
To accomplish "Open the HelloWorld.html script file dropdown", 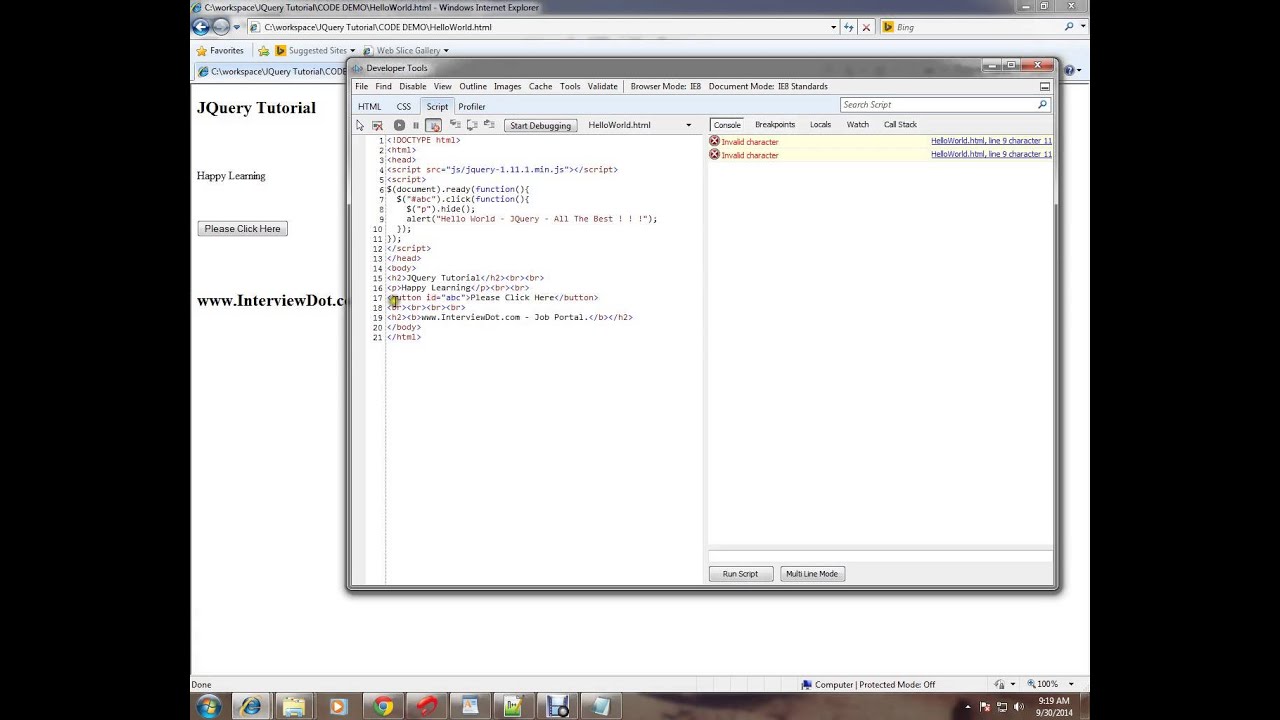I will coord(688,125).
